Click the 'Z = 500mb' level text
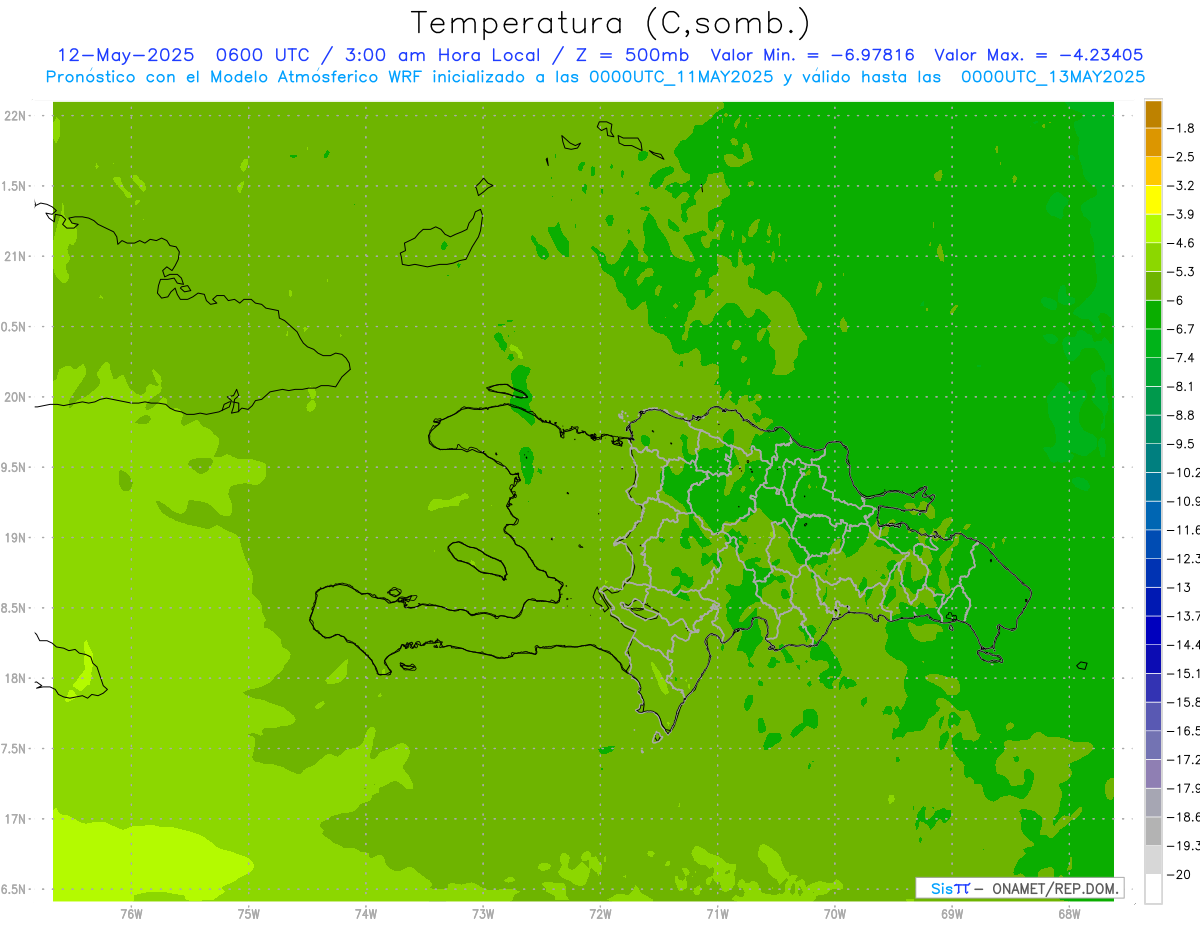 pos(632,55)
